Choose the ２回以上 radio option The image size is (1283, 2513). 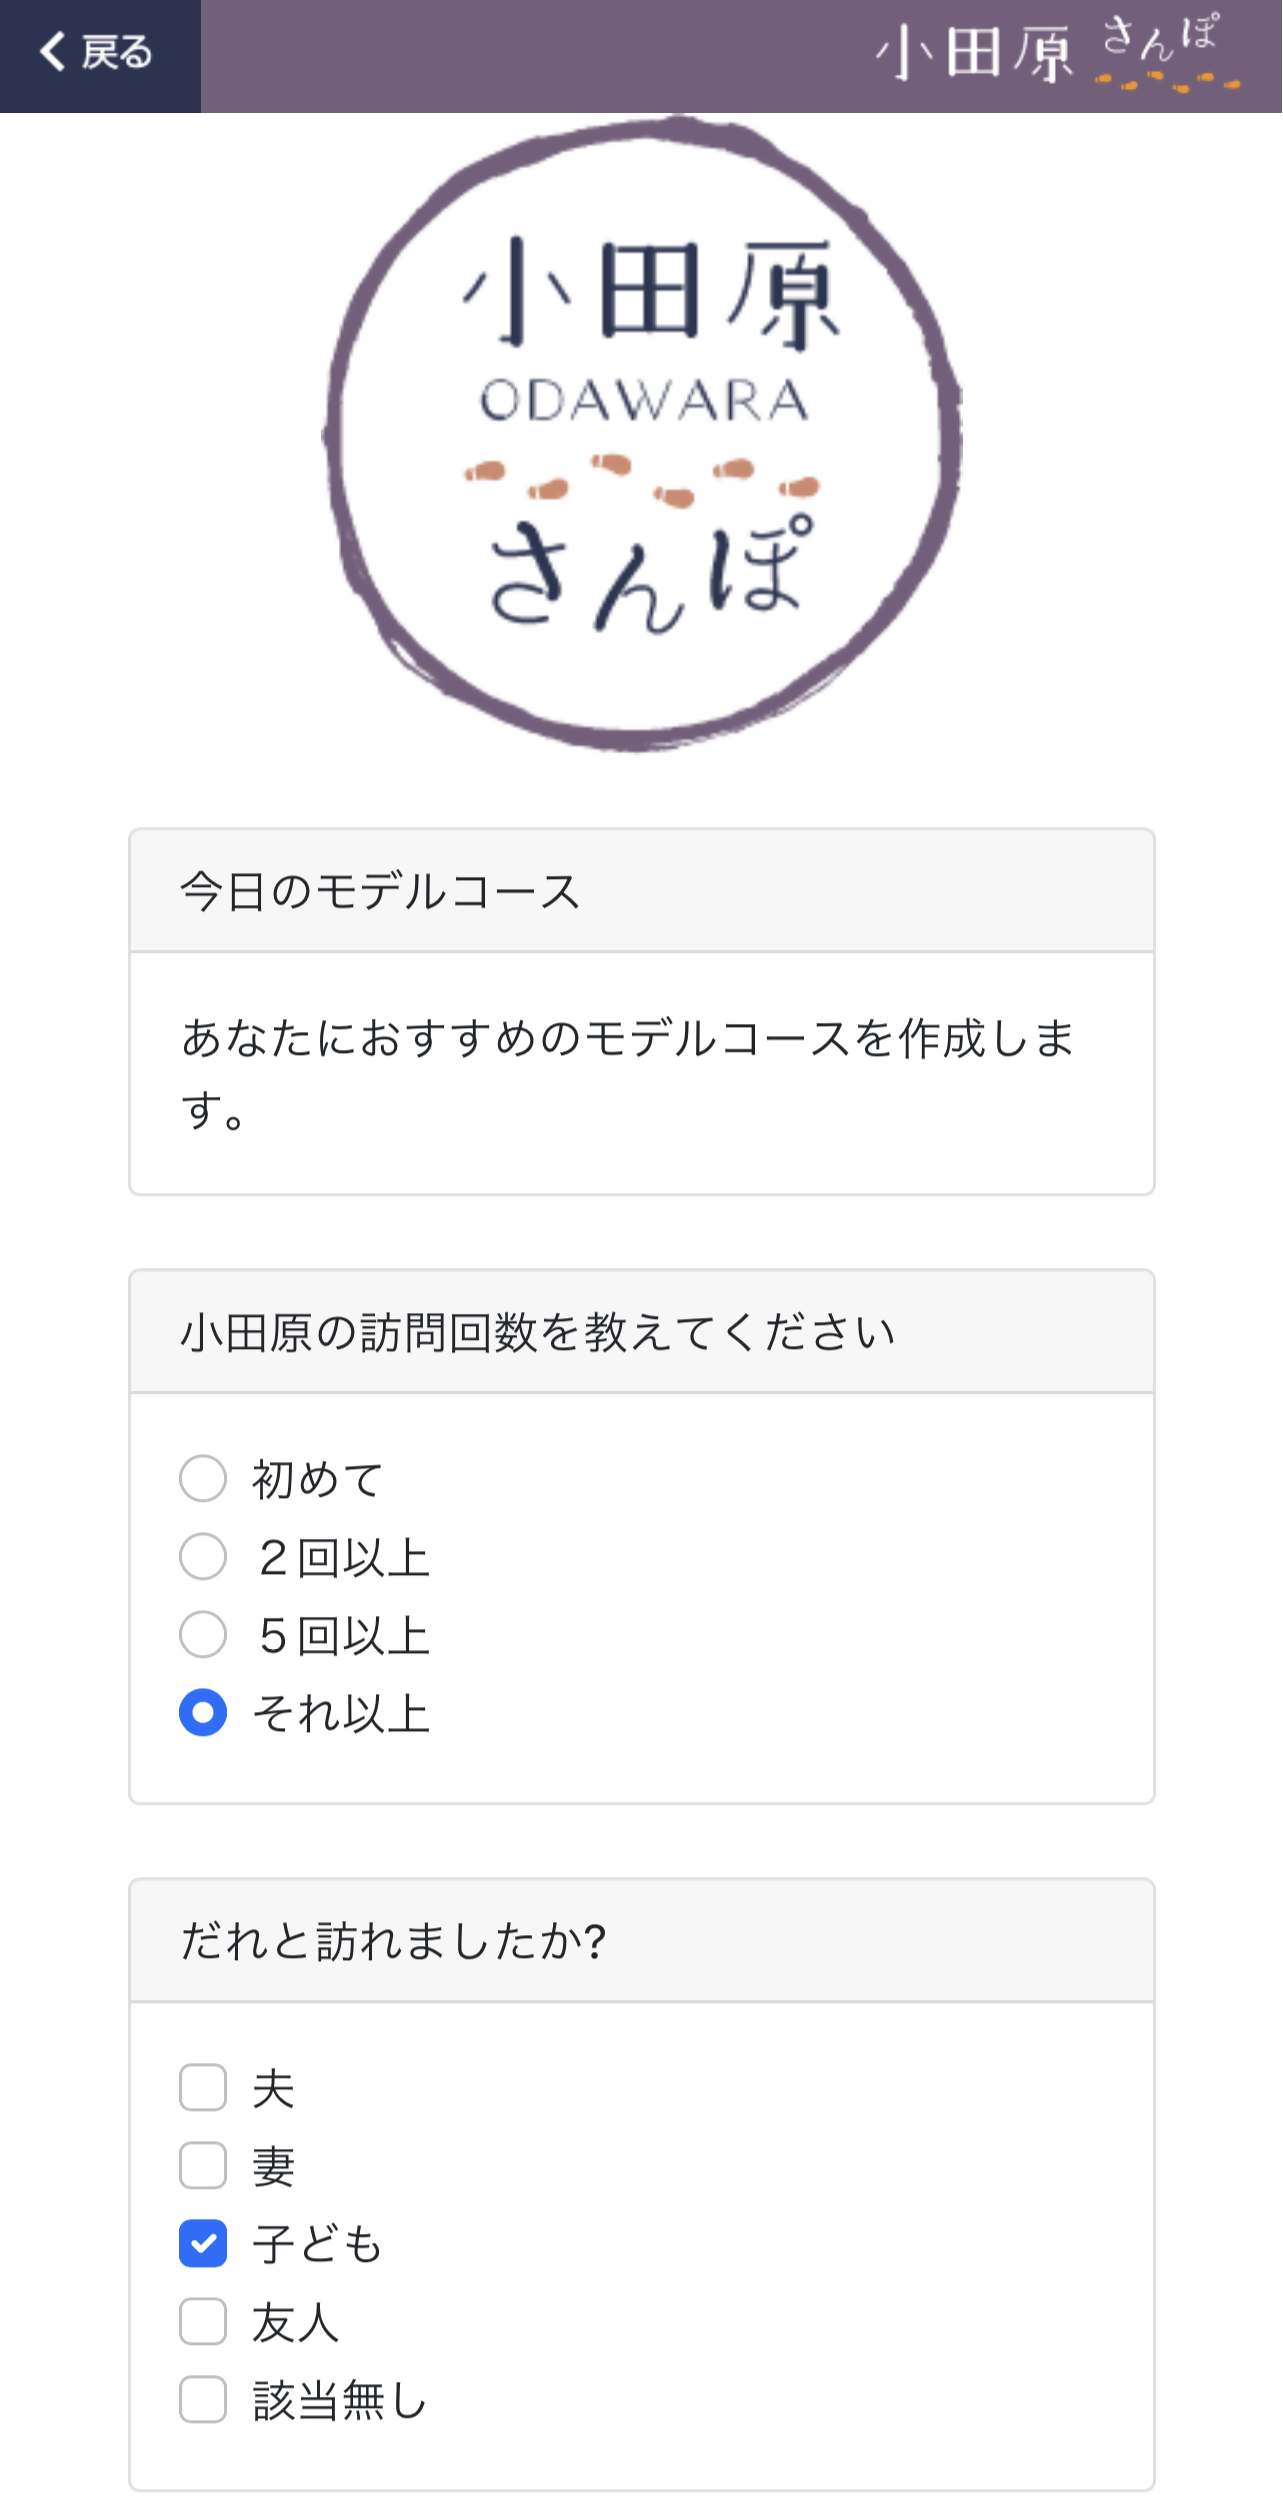[203, 1557]
